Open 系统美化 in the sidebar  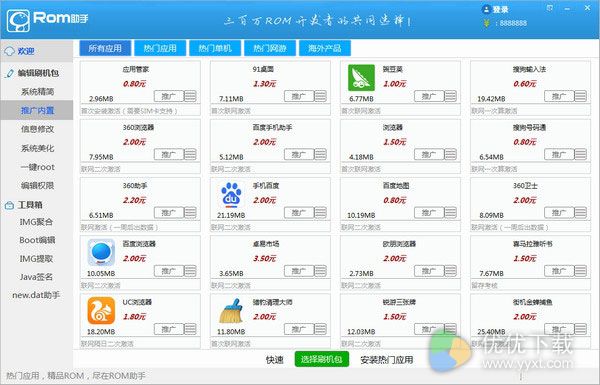point(37,148)
